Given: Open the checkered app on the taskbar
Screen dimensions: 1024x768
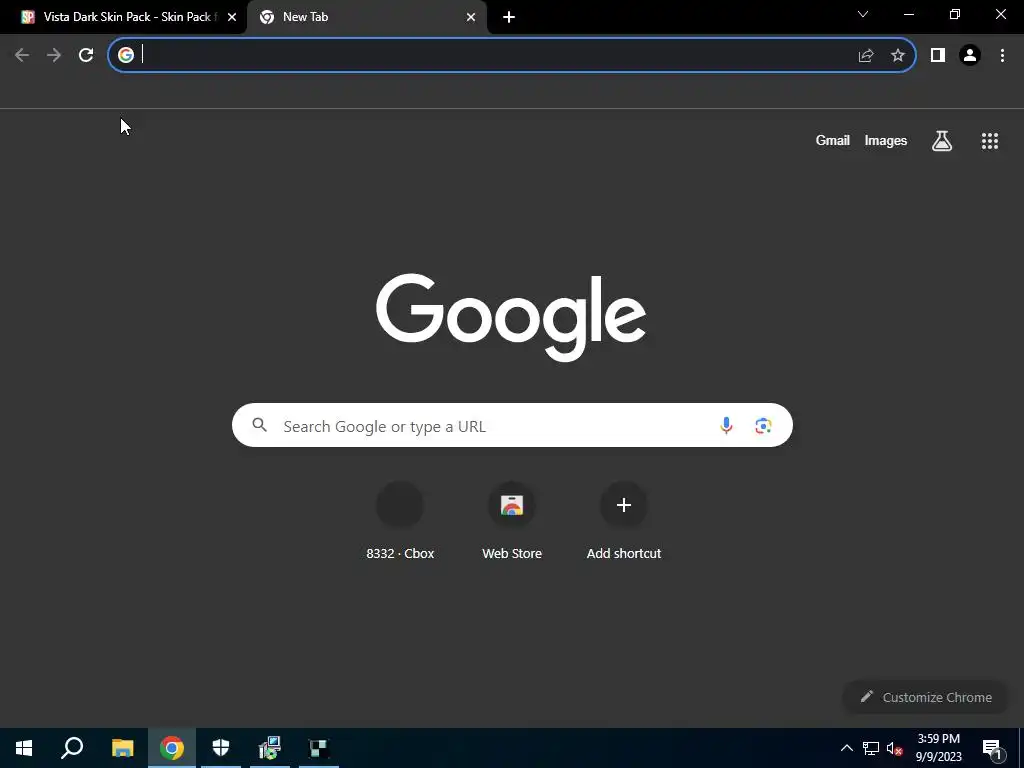Looking at the screenshot, I should pos(318,748).
